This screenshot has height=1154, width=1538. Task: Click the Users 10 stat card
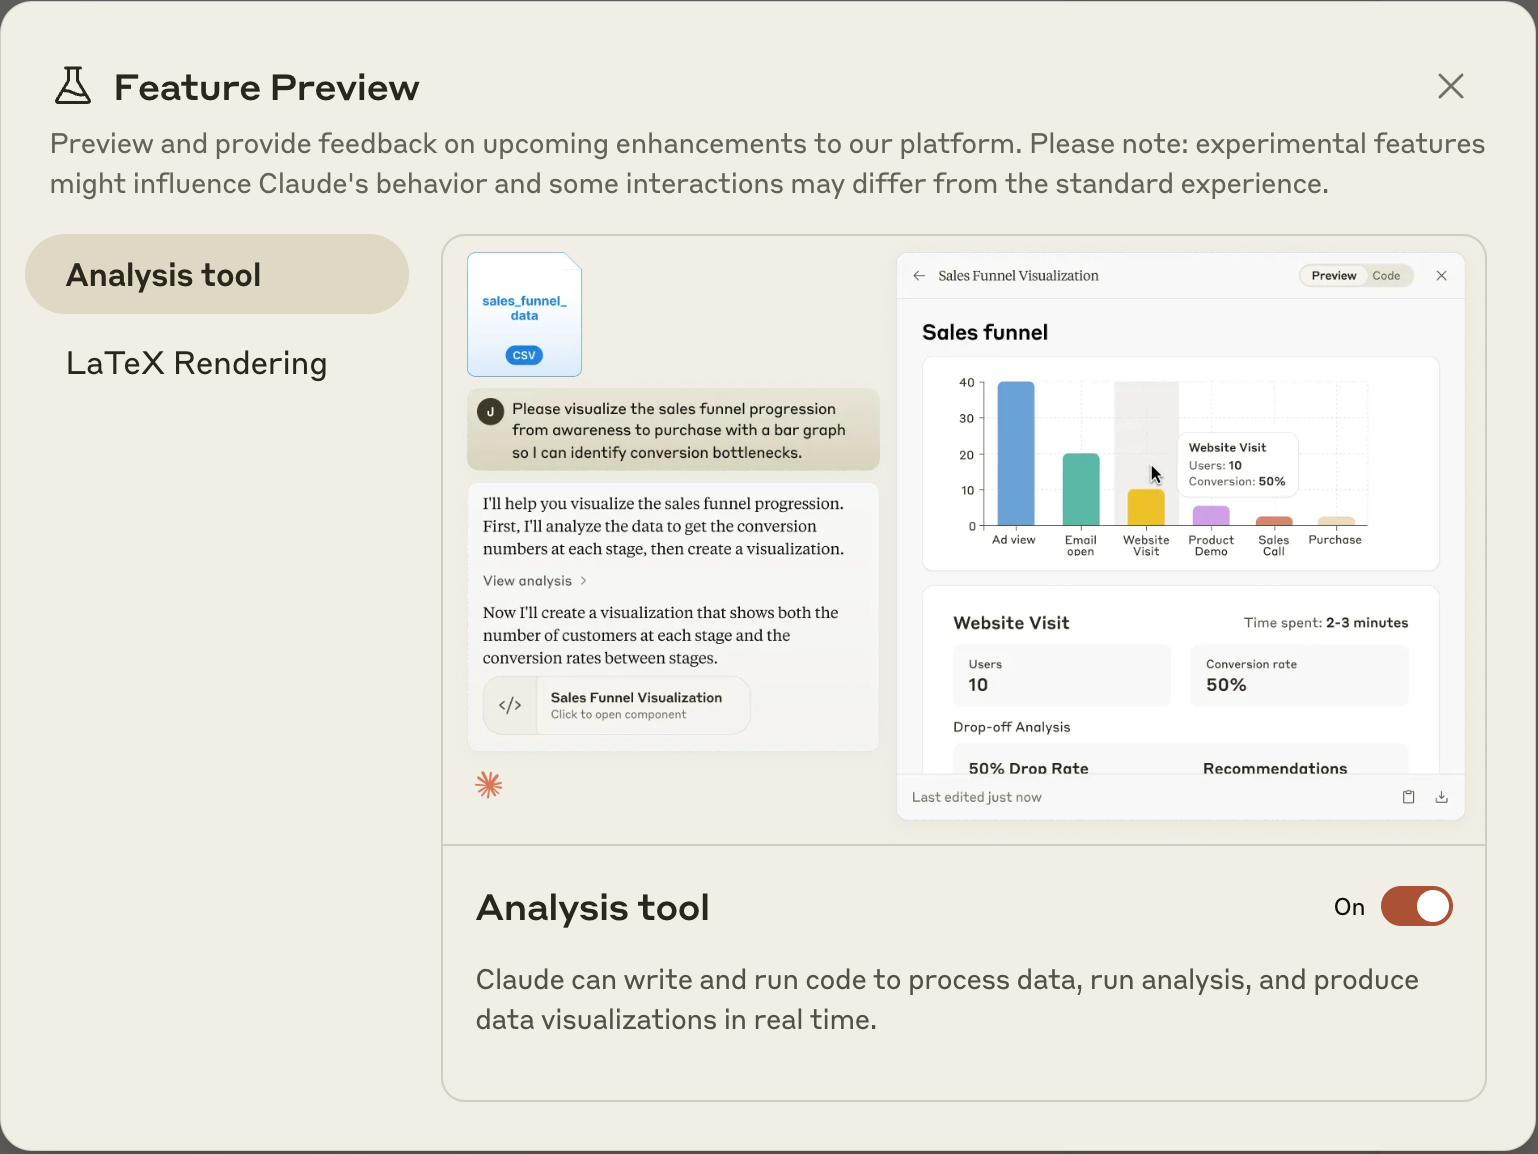point(1061,676)
